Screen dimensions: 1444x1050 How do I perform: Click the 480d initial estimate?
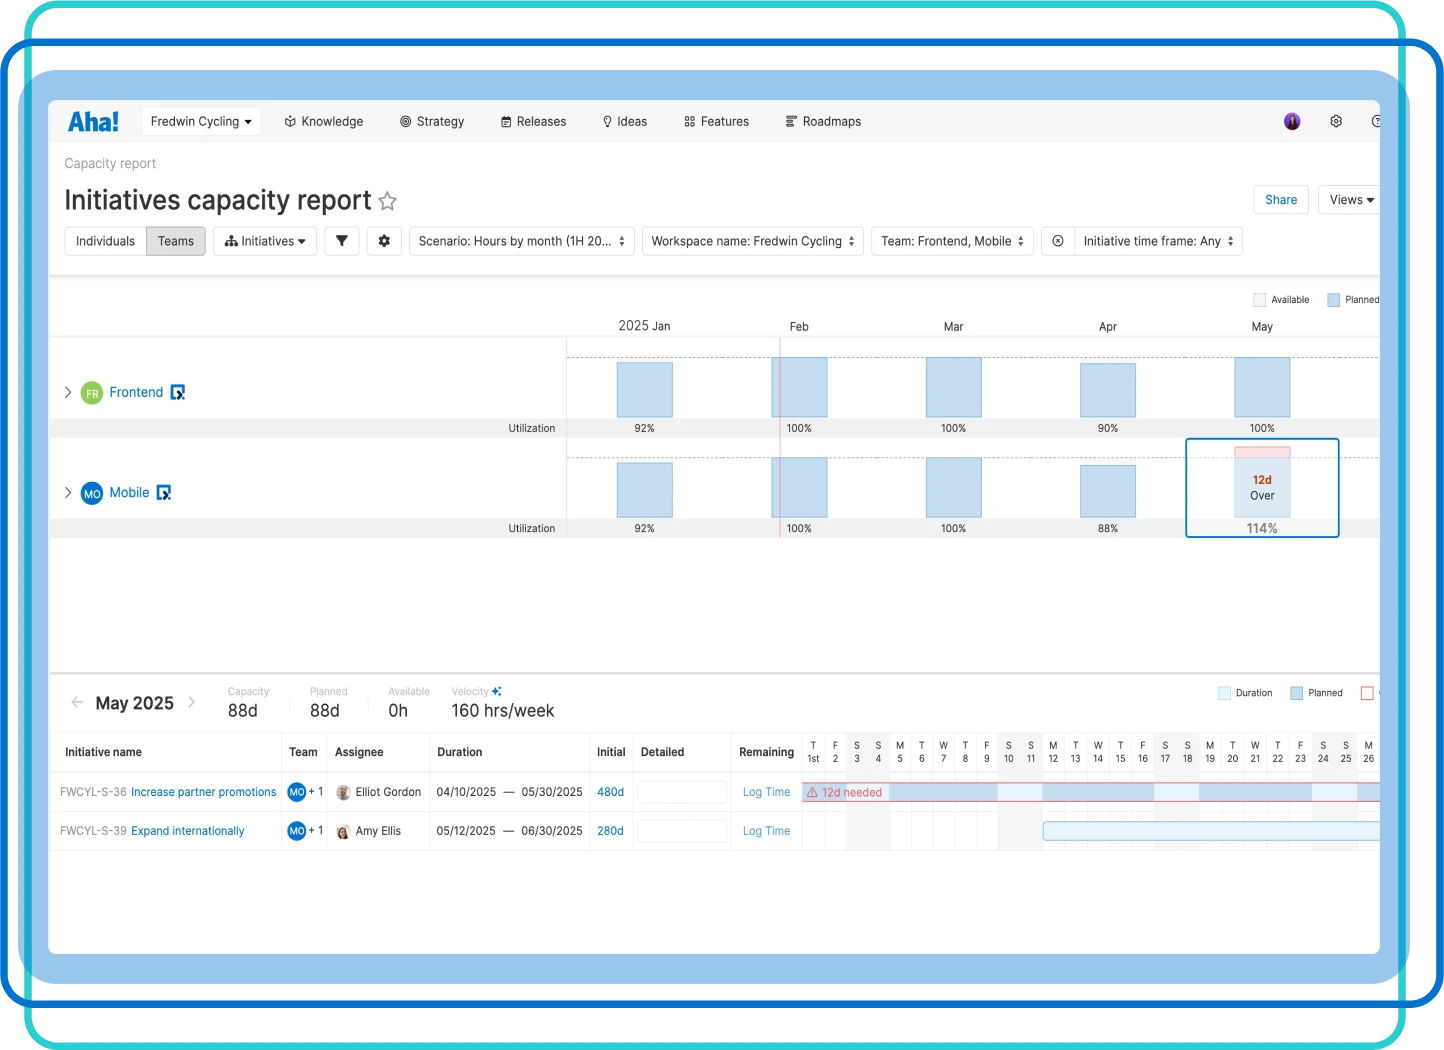610,792
